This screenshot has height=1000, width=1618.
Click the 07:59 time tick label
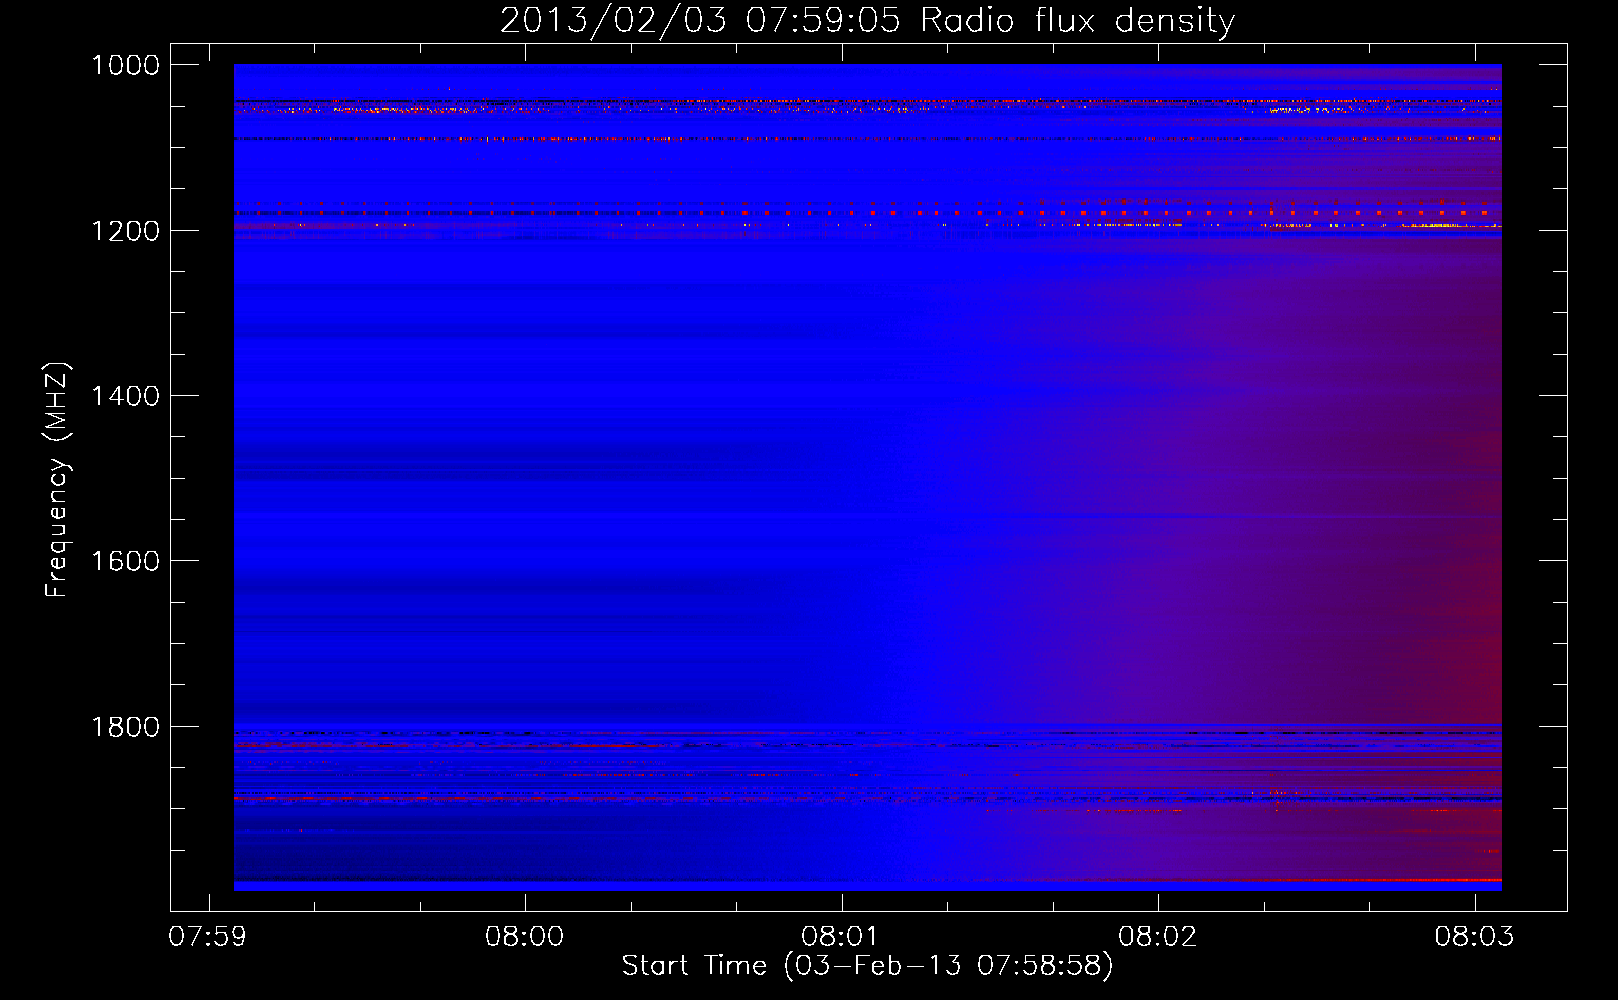click(x=208, y=937)
